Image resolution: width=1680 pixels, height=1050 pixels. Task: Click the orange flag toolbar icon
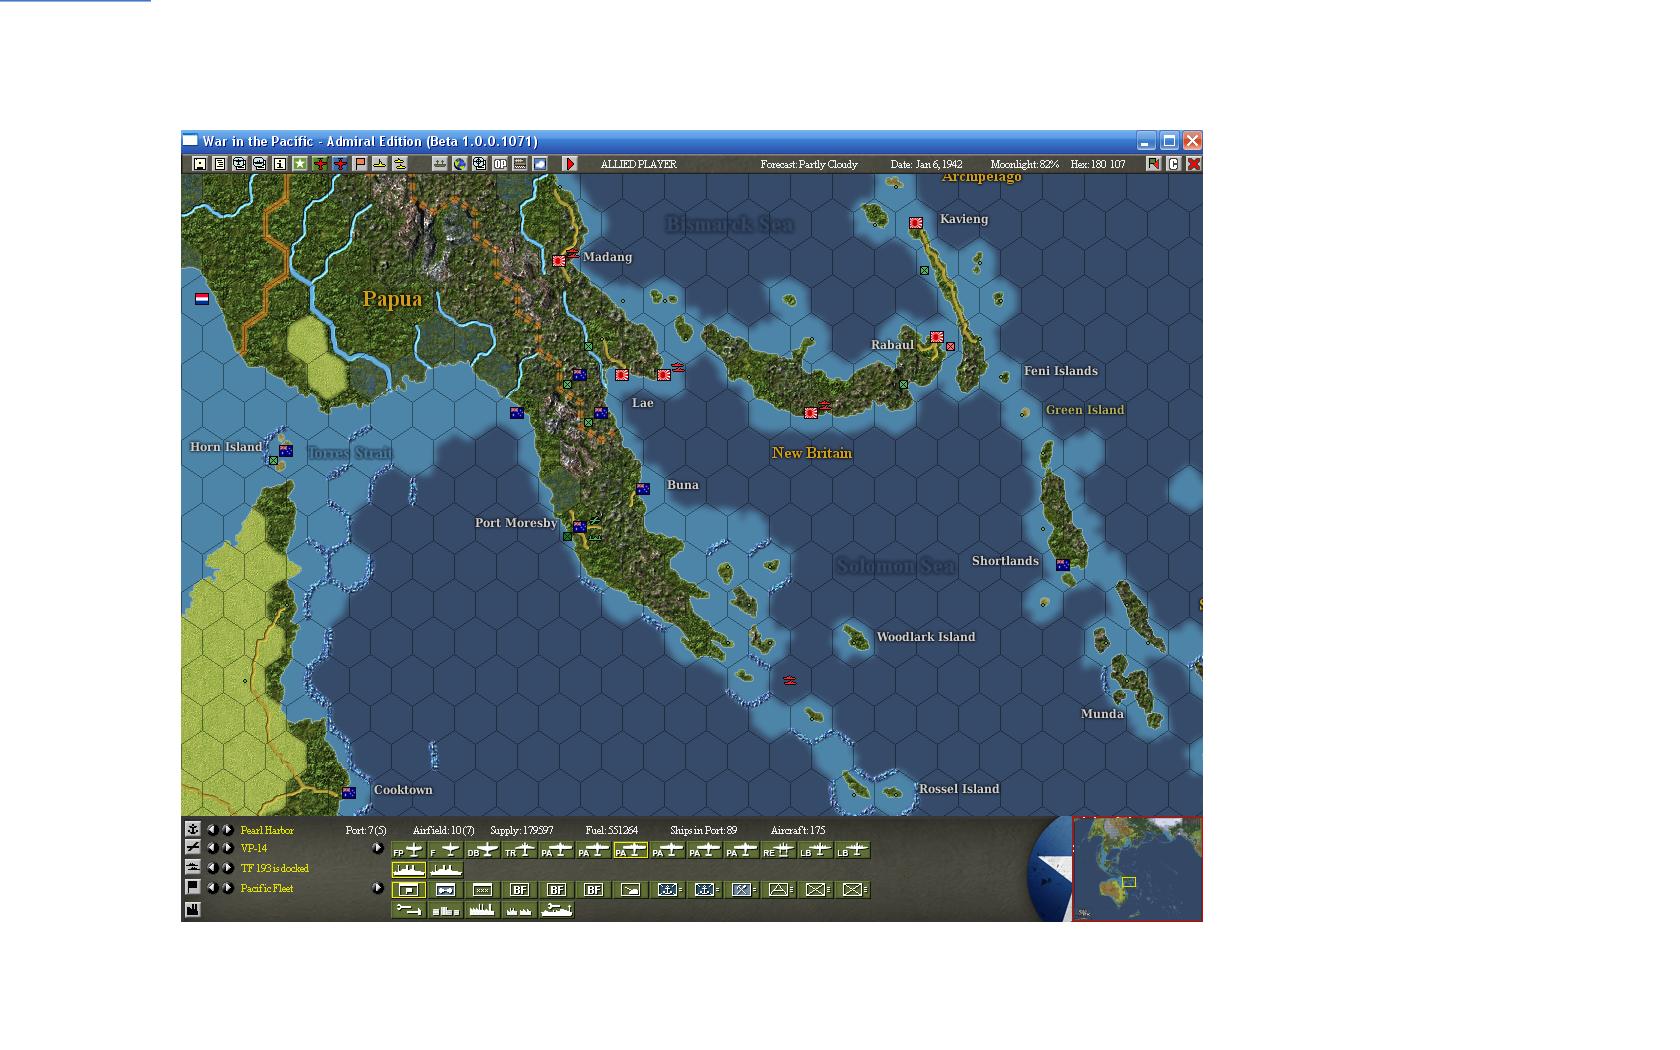tap(360, 164)
